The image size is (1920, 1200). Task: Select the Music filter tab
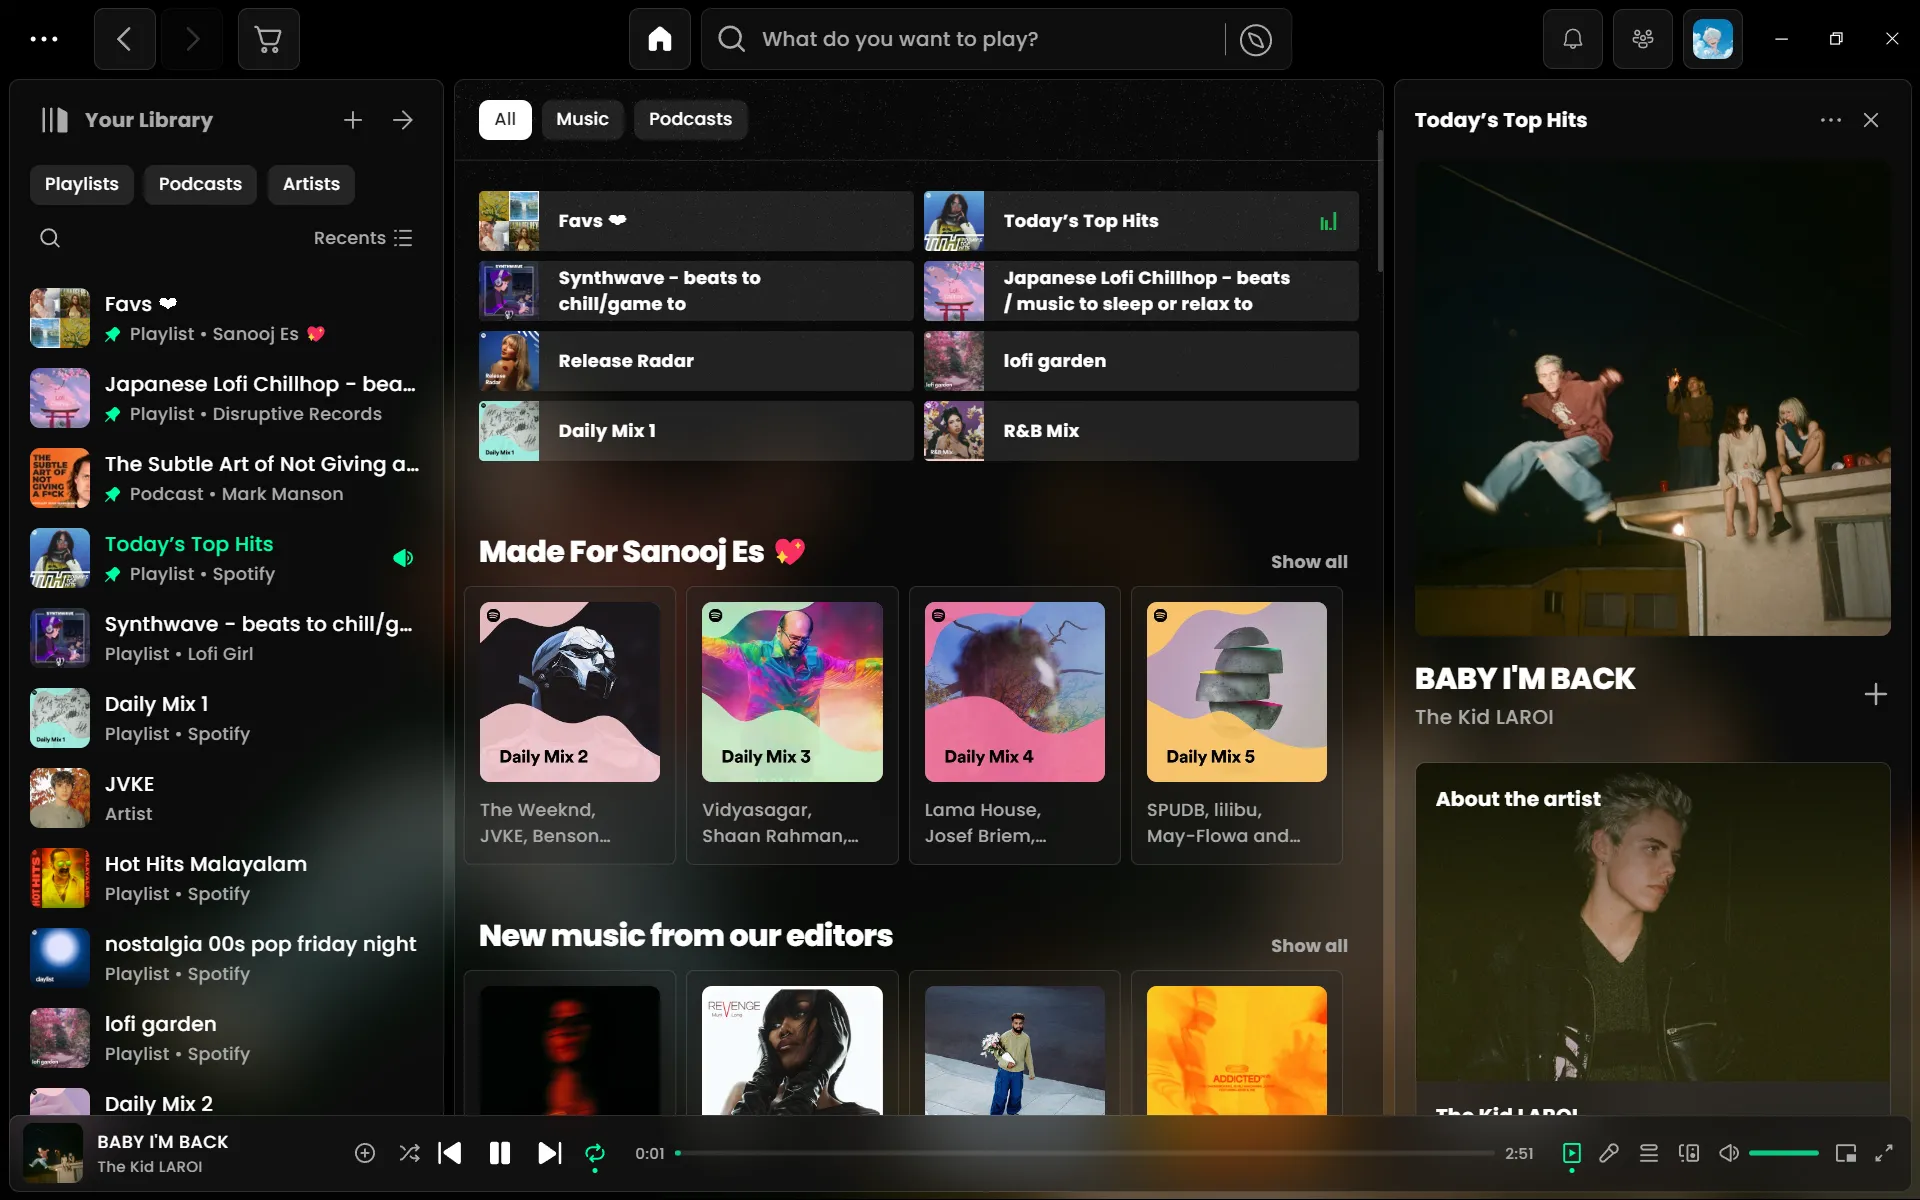(582, 119)
